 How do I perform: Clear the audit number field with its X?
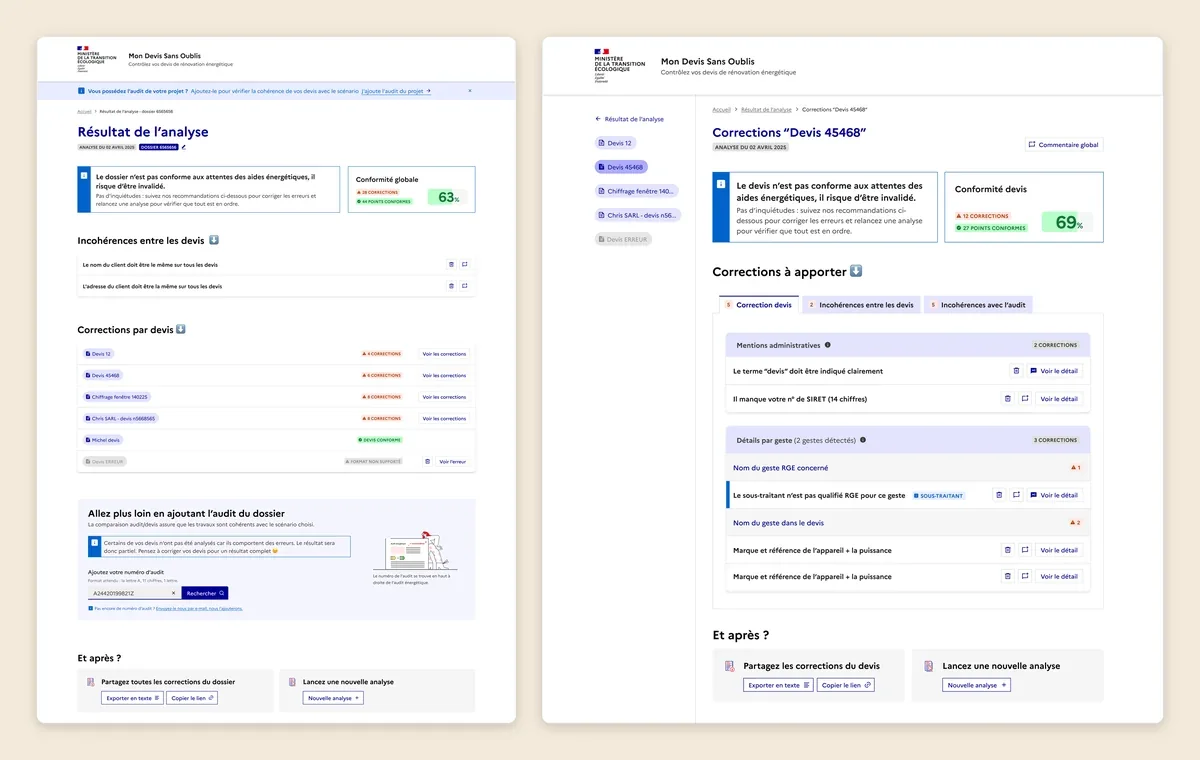[x=173, y=593]
